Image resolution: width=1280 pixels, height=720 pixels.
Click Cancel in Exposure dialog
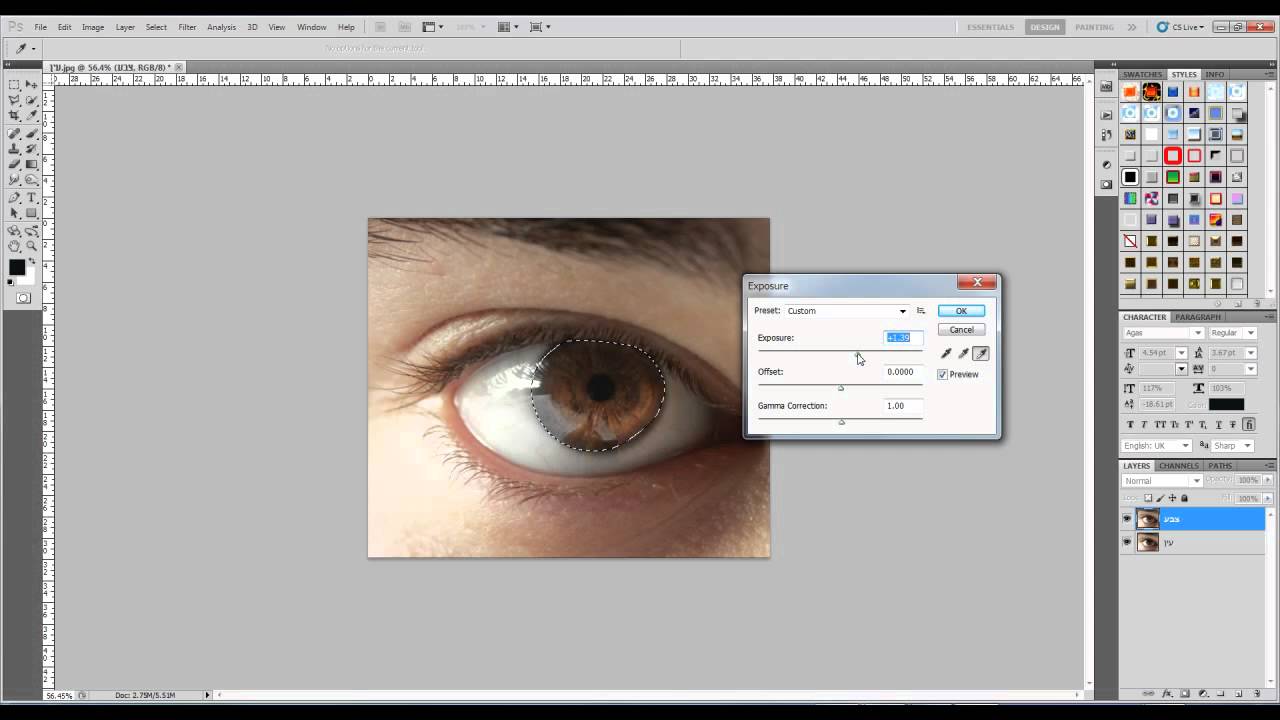pos(961,330)
